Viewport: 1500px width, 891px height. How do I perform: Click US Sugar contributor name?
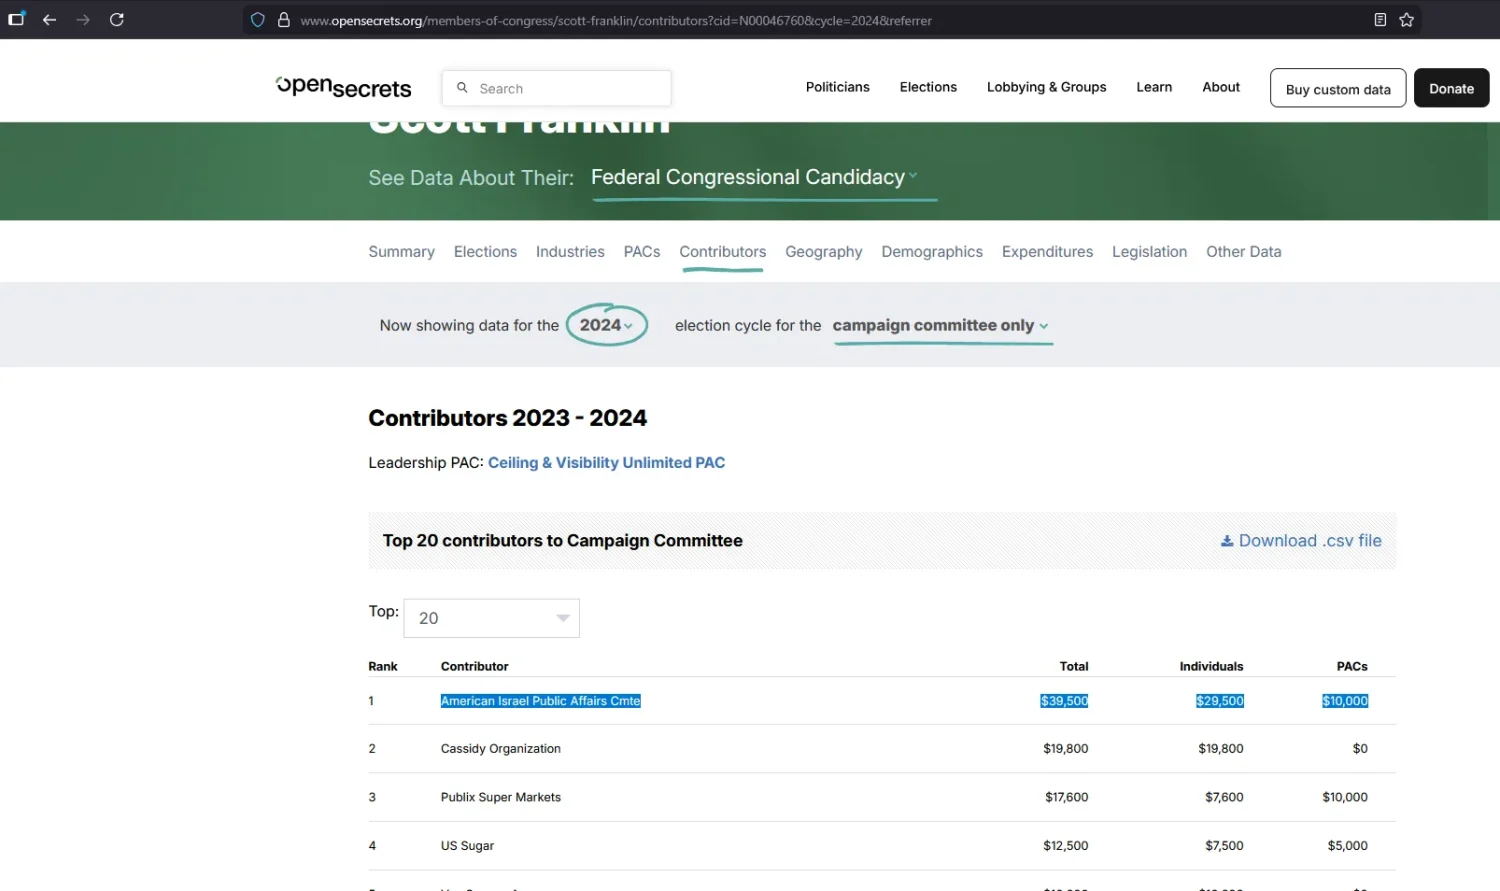(467, 846)
